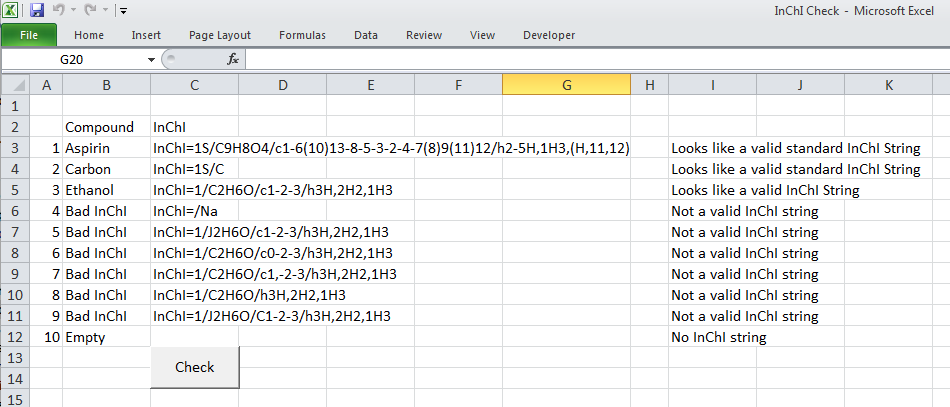Screen dimensions: 950x407
Task: Click the Redo arrow icon
Action: click(x=90, y=11)
